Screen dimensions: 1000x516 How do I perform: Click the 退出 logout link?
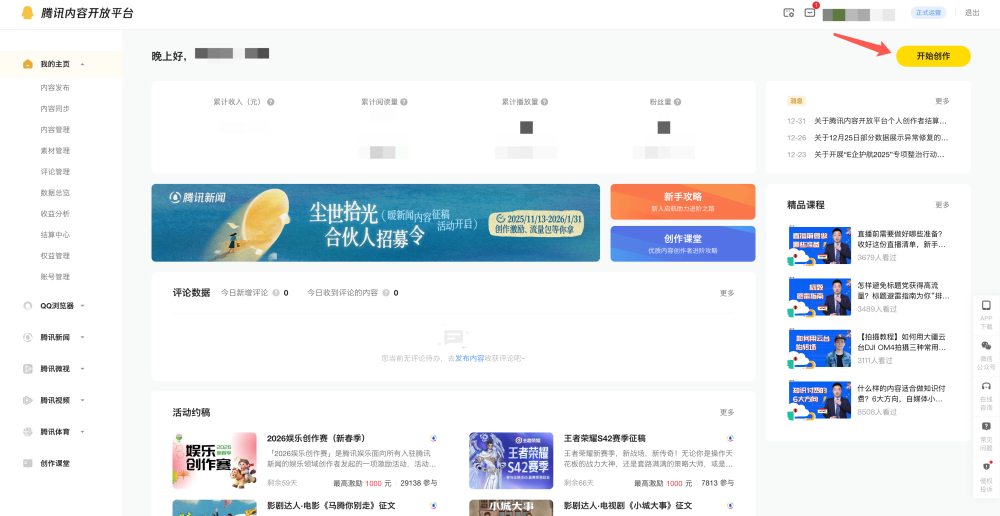coord(972,13)
